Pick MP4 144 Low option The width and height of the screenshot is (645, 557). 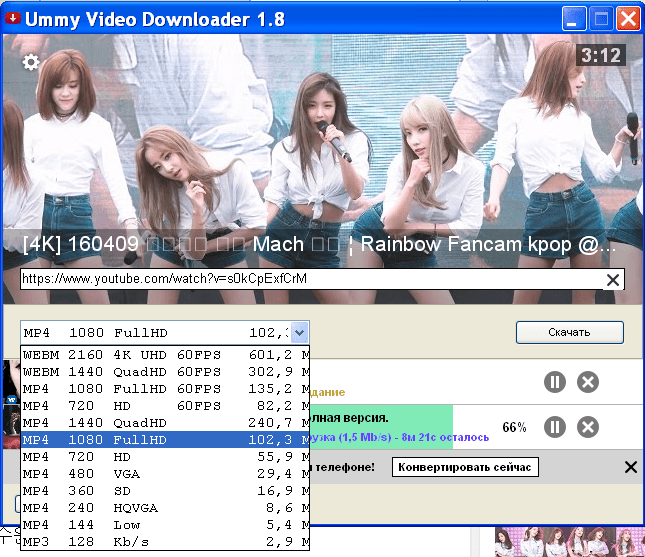click(x=165, y=525)
